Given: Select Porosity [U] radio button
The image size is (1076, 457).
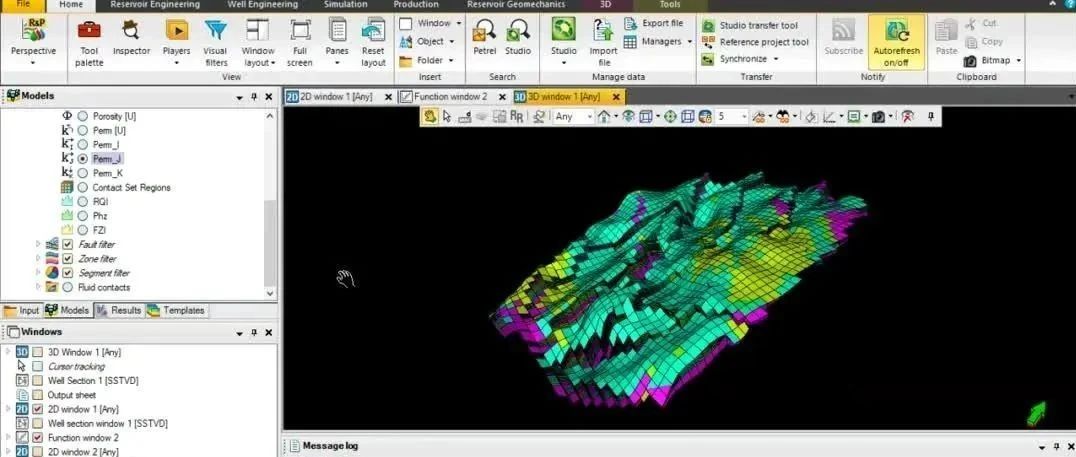Looking at the screenshot, I should pos(82,116).
